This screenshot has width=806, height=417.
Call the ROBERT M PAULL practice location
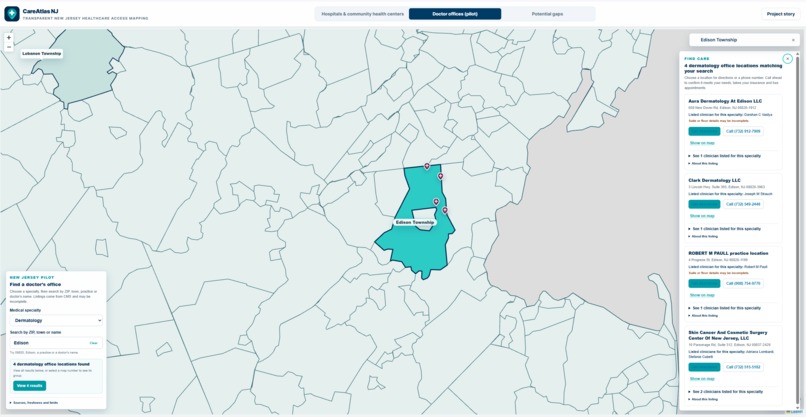point(743,283)
